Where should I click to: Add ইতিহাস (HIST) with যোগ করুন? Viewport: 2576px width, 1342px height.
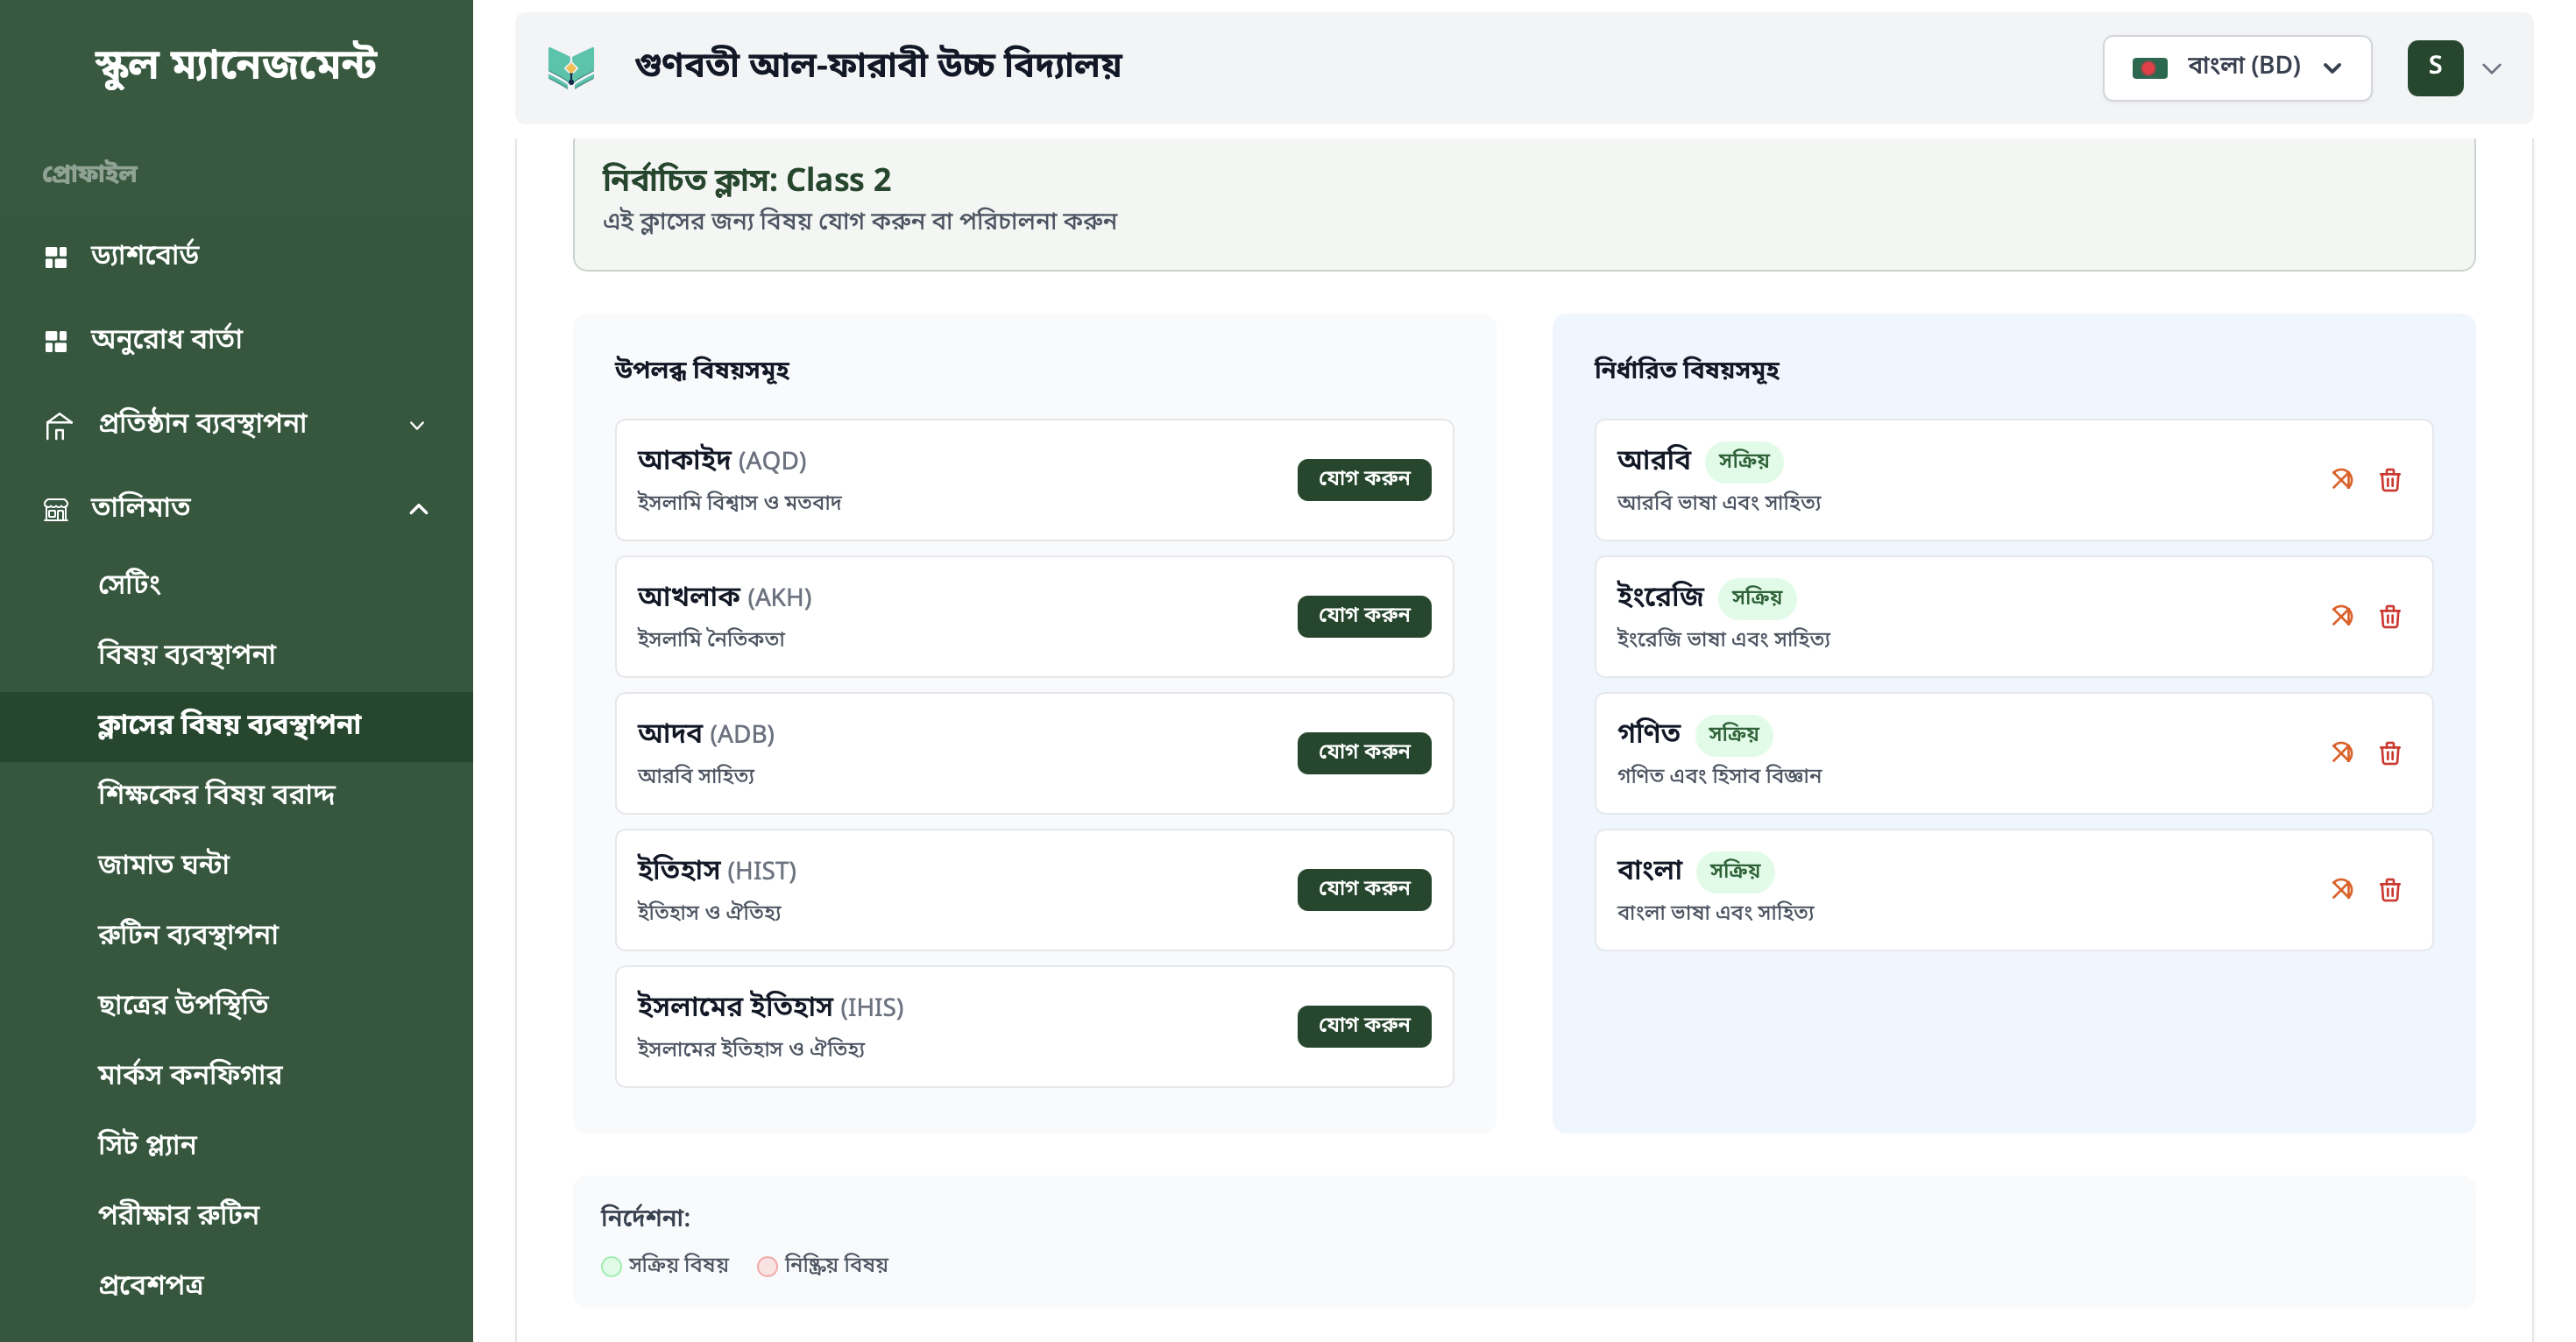click(1364, 889)
